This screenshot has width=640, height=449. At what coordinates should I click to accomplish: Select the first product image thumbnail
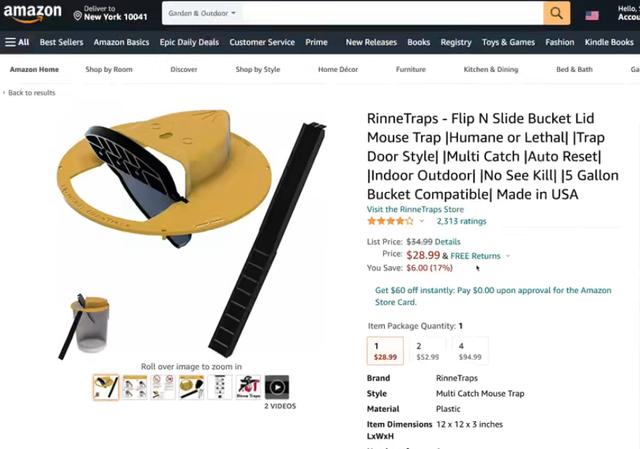pos(106,387)
